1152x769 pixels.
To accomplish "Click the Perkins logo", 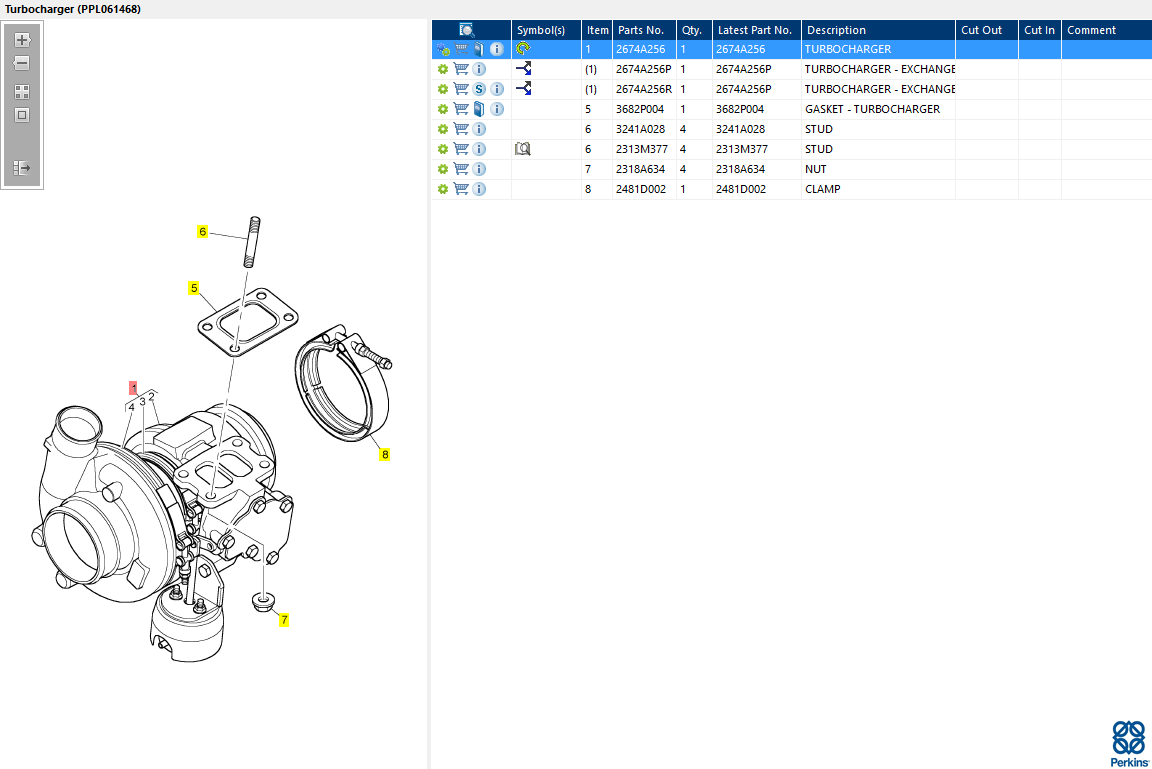I will pyautogui.click(x=1129, y=743).
